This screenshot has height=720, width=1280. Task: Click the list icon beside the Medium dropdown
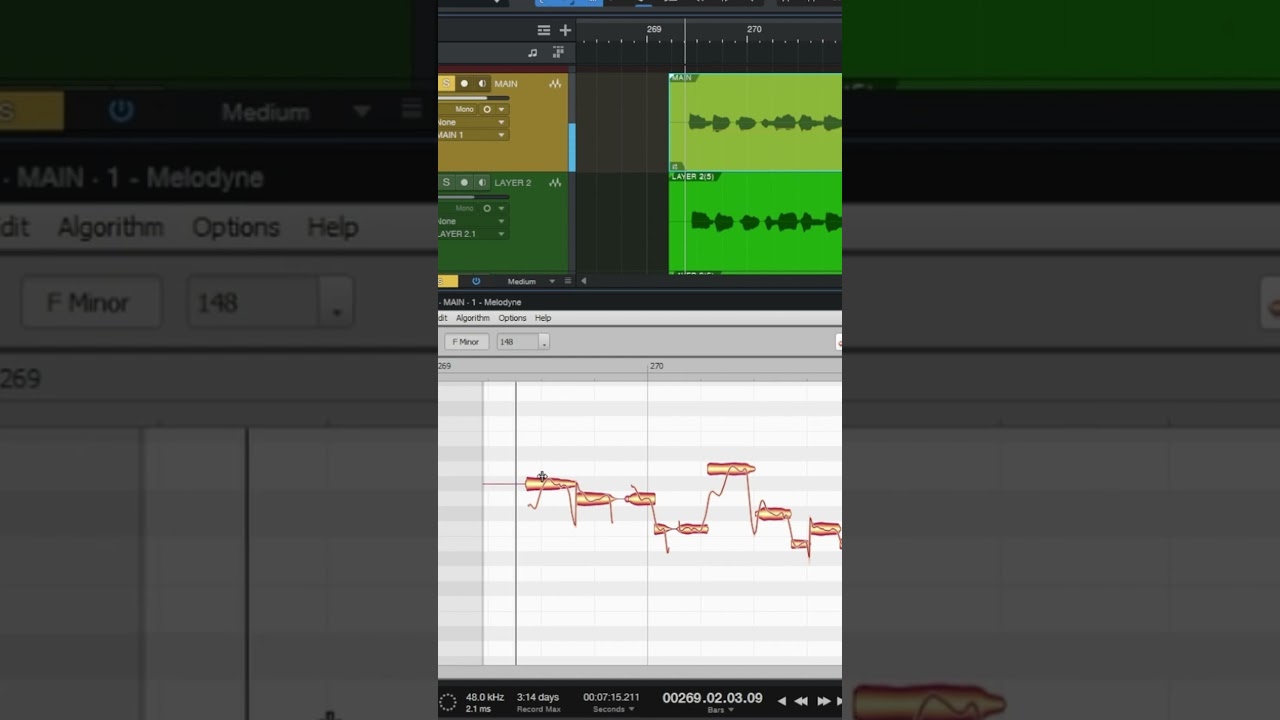(x=568, y=281)
